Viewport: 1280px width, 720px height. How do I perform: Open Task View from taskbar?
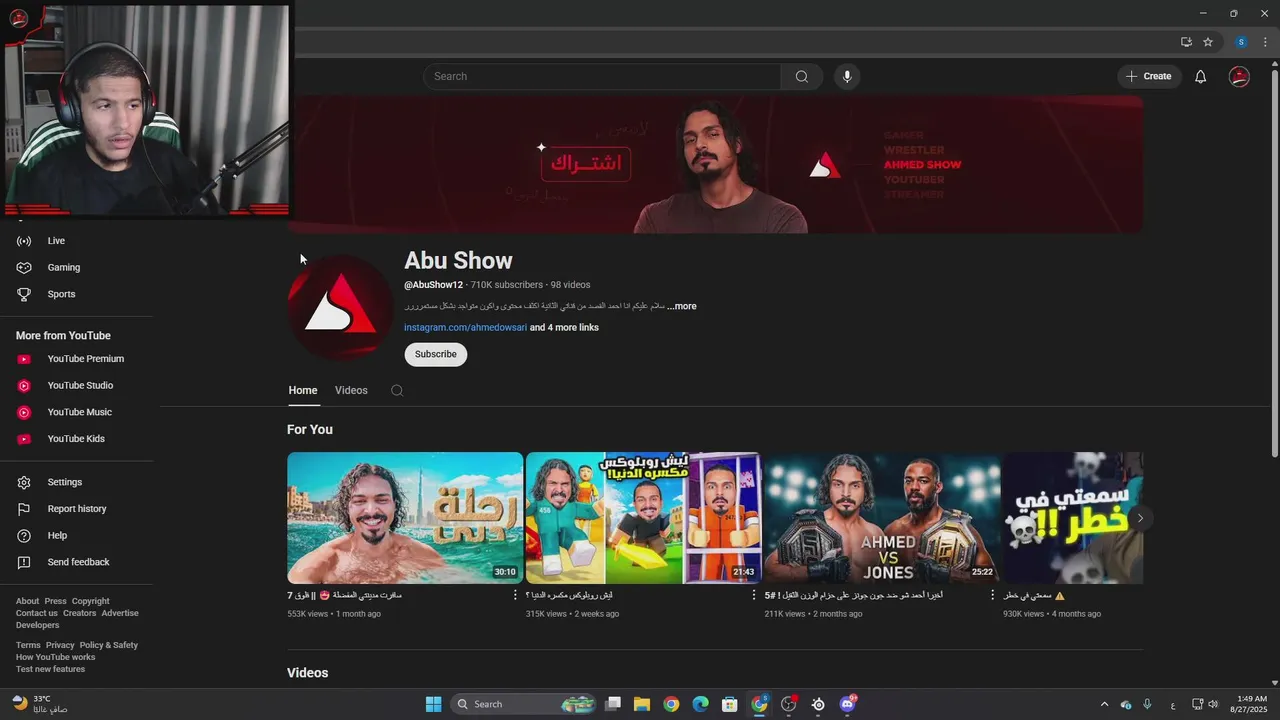pos(613,704)
